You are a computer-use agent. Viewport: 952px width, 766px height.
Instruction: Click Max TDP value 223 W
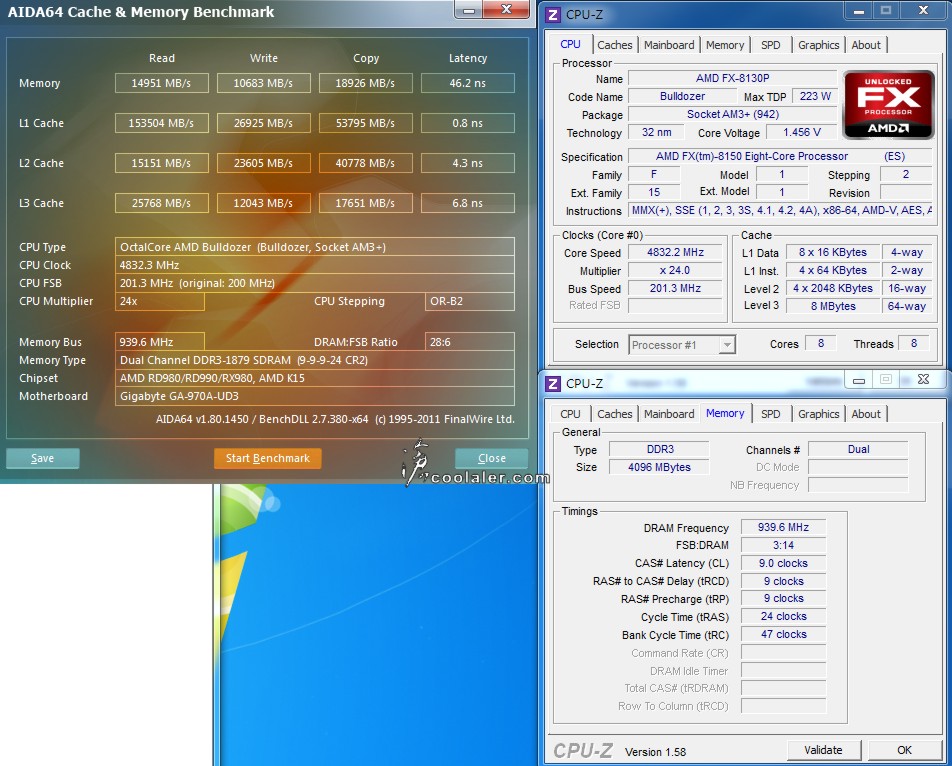815,97
